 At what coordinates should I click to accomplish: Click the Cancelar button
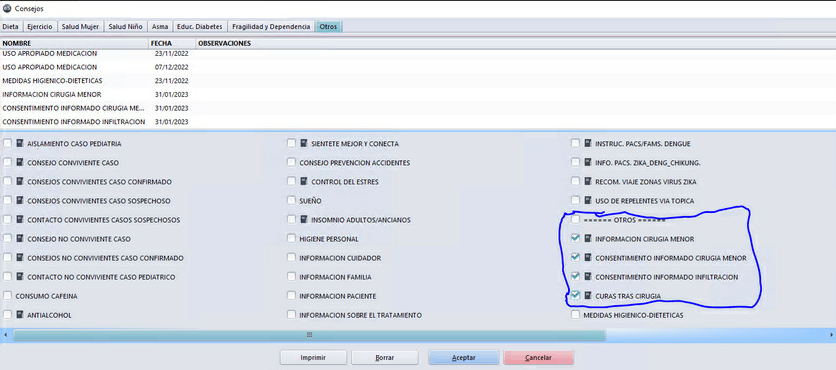(538, 358)
